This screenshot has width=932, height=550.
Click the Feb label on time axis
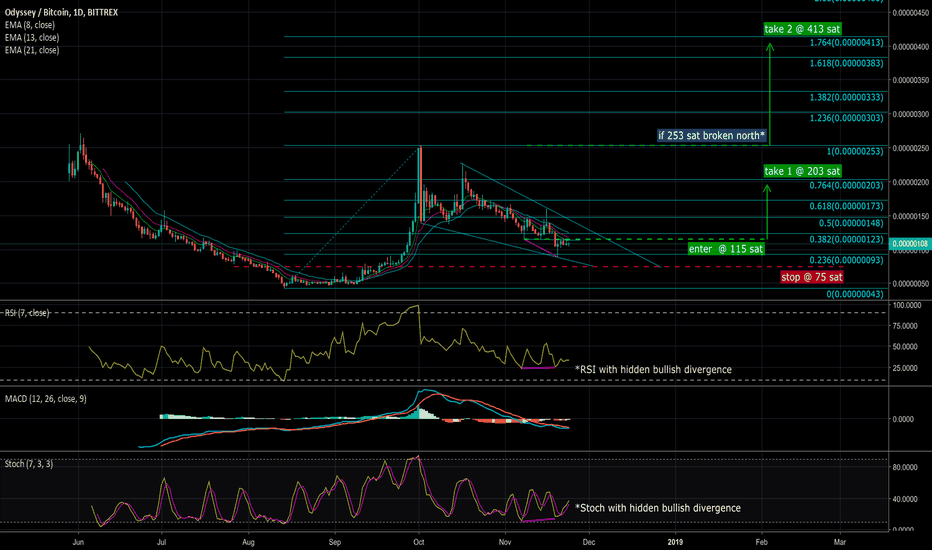(x=761, y=542)
